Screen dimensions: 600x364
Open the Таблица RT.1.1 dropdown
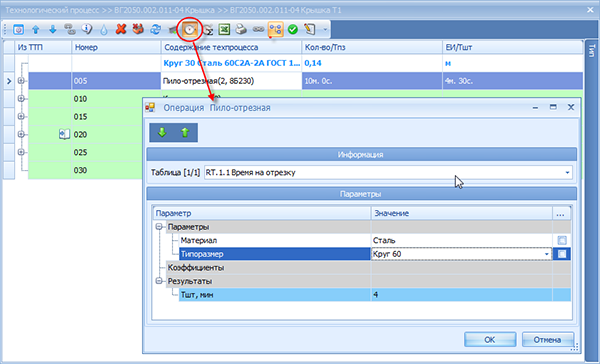click(x=567, y=173)
